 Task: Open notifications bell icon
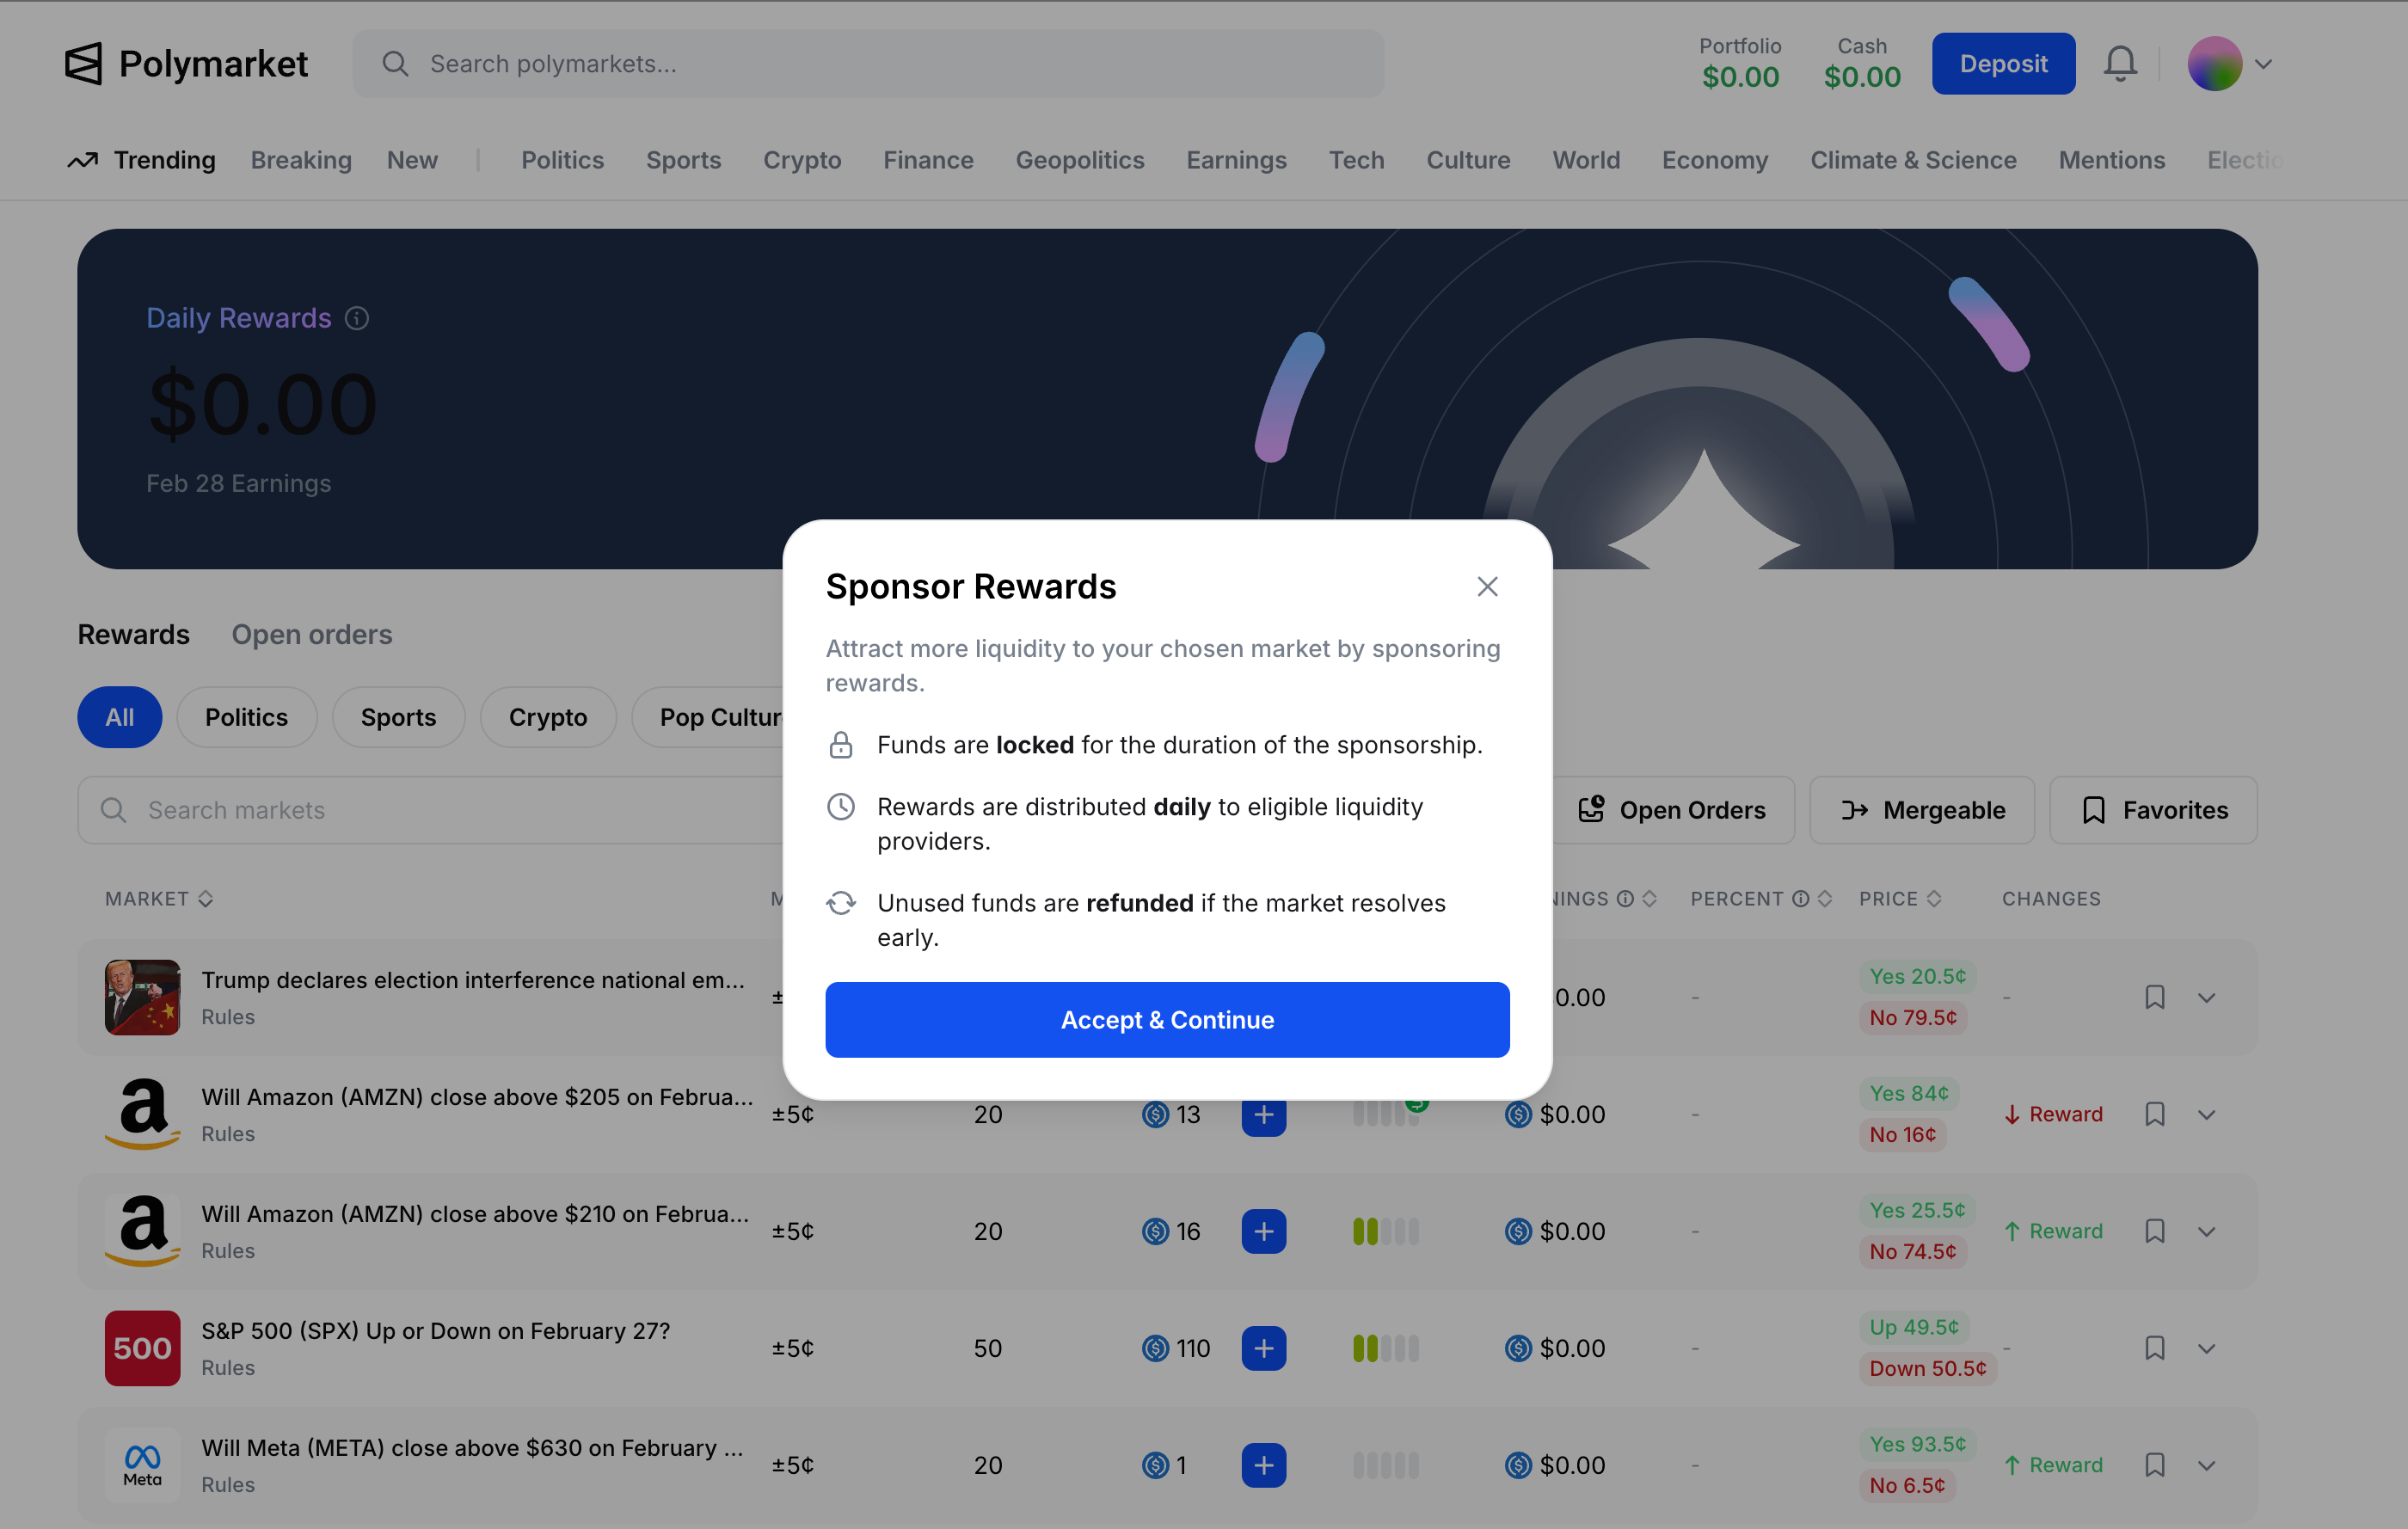point(2119,63)
